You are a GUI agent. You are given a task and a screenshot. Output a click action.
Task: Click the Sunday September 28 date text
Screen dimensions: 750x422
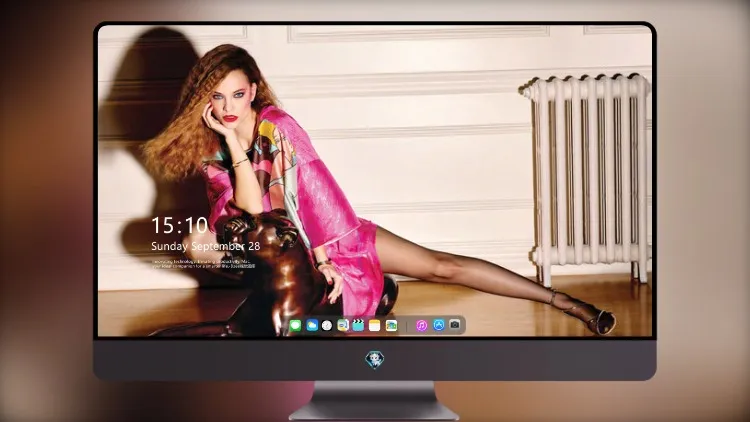click(x=206, y=246)
